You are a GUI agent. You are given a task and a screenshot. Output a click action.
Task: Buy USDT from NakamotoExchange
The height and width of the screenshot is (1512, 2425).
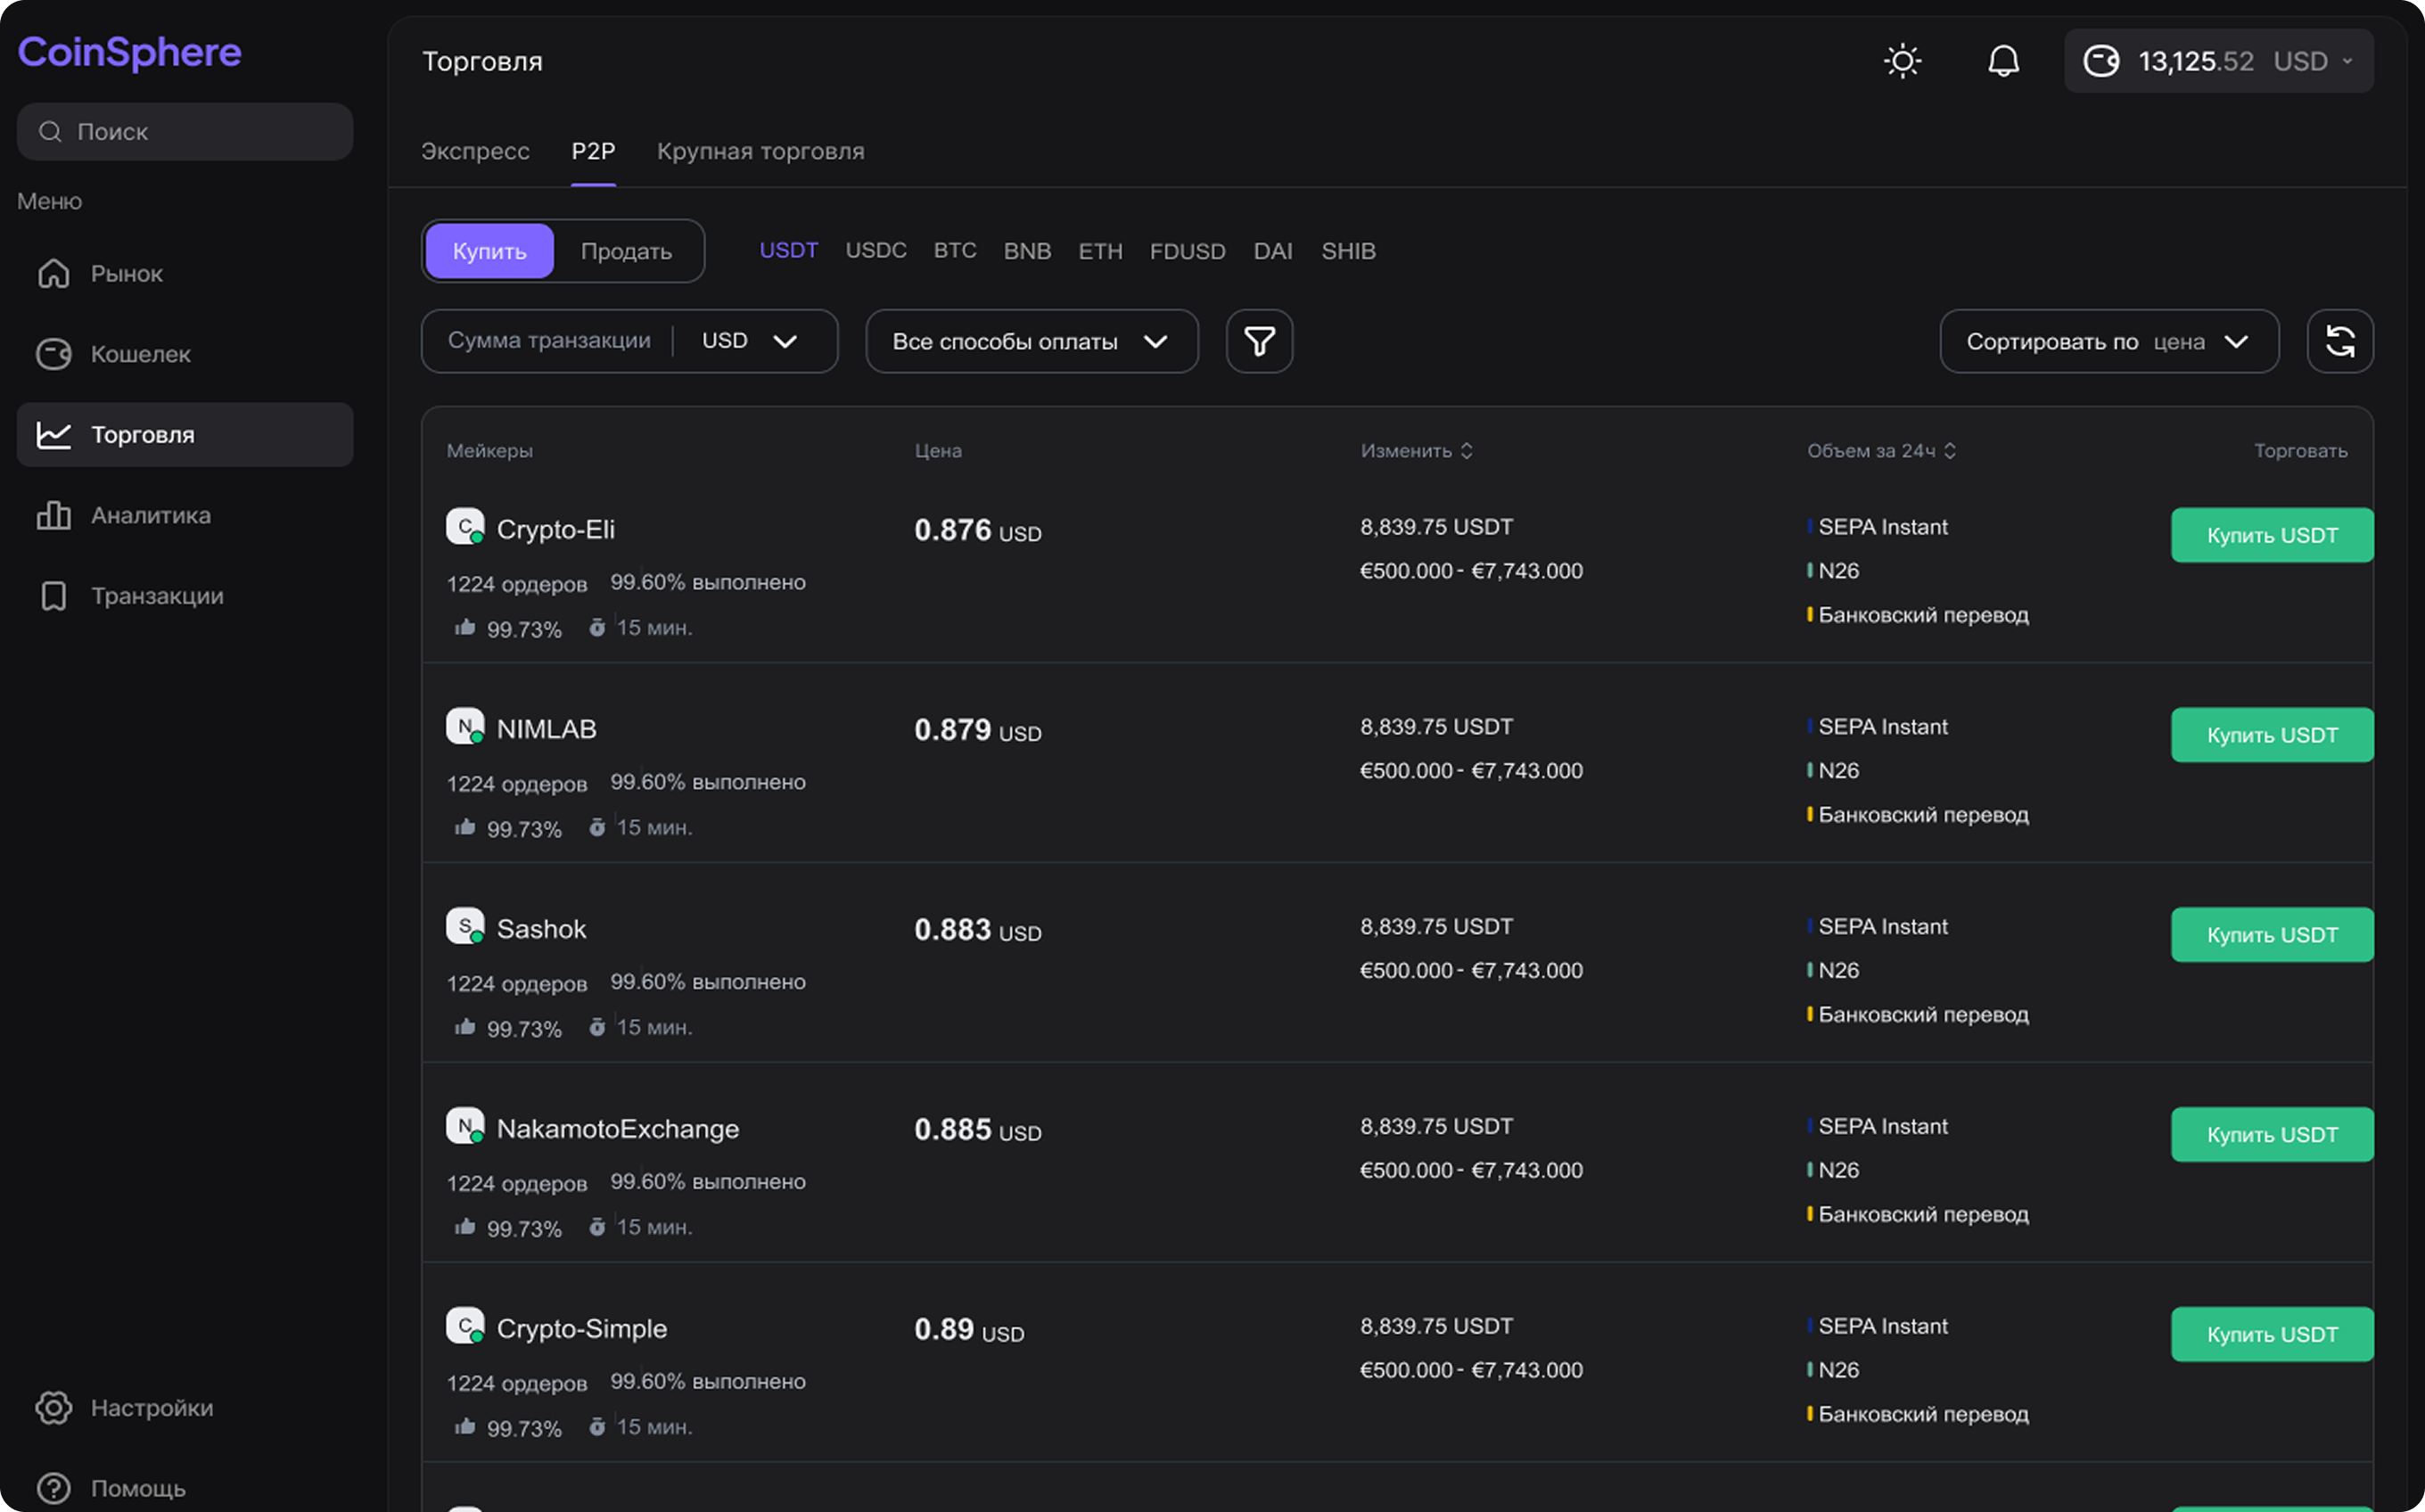2272,1135
